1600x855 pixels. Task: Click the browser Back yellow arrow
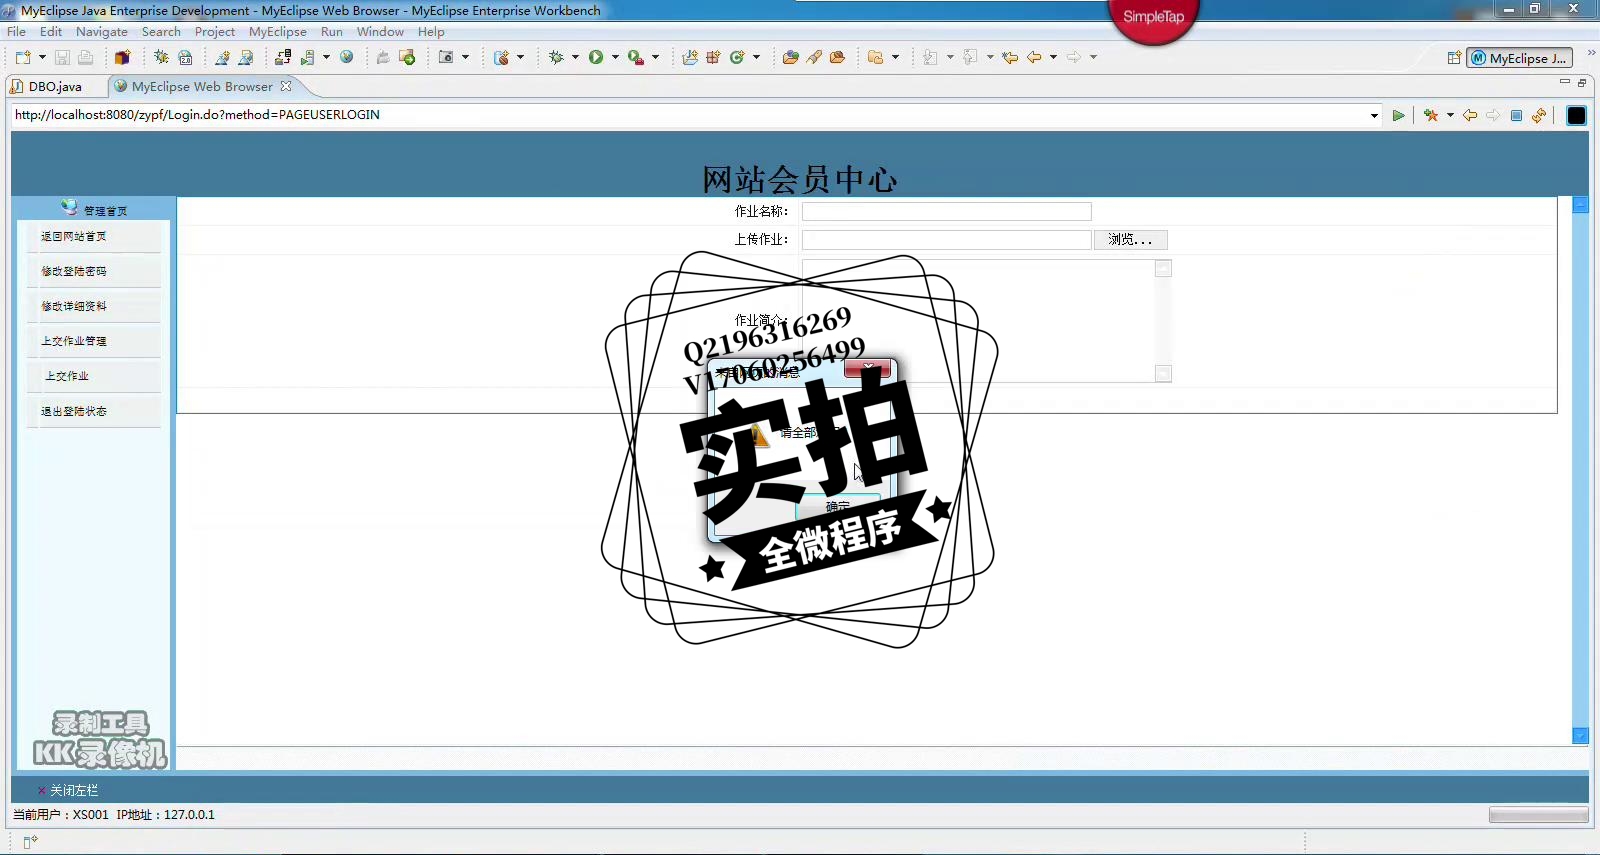click(x=1470, y=116)
